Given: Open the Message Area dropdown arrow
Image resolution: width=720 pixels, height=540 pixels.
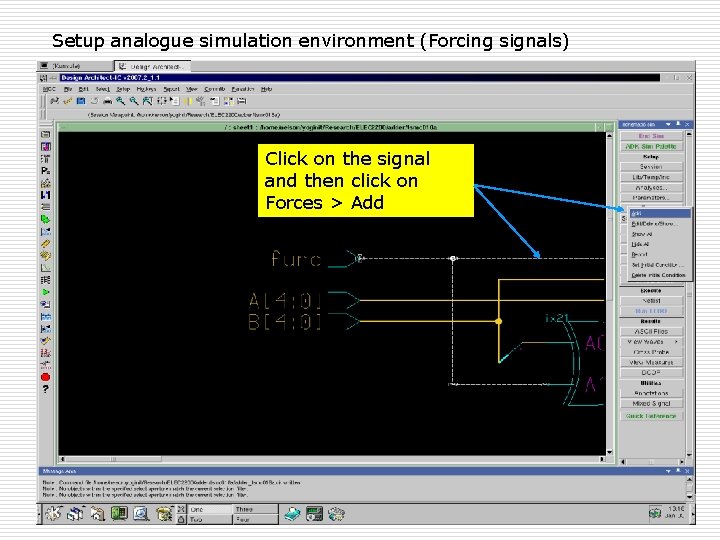Looking at the screenshot, I should click(669, 471).
